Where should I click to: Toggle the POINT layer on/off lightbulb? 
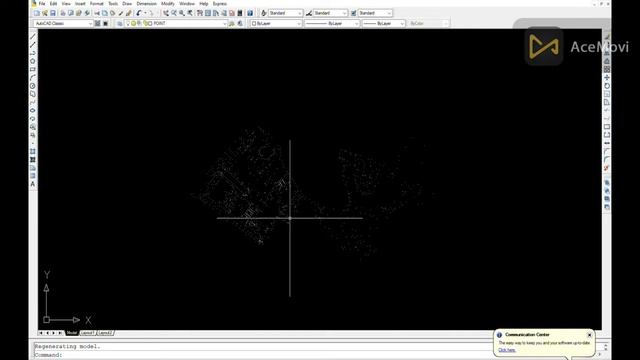click(x=128, y=24)
